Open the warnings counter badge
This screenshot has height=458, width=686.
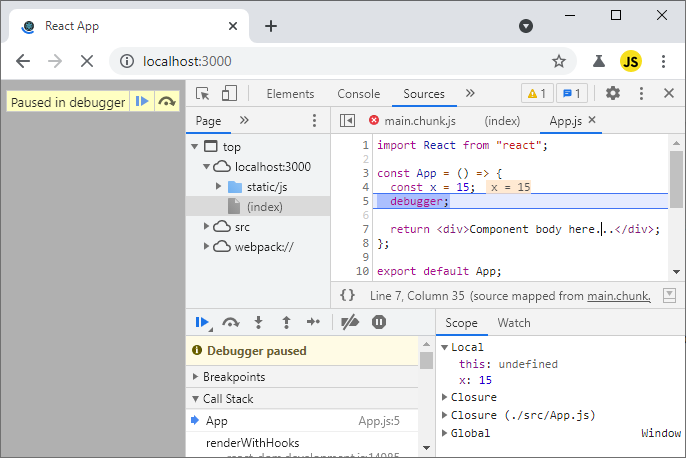coord(537,93)
